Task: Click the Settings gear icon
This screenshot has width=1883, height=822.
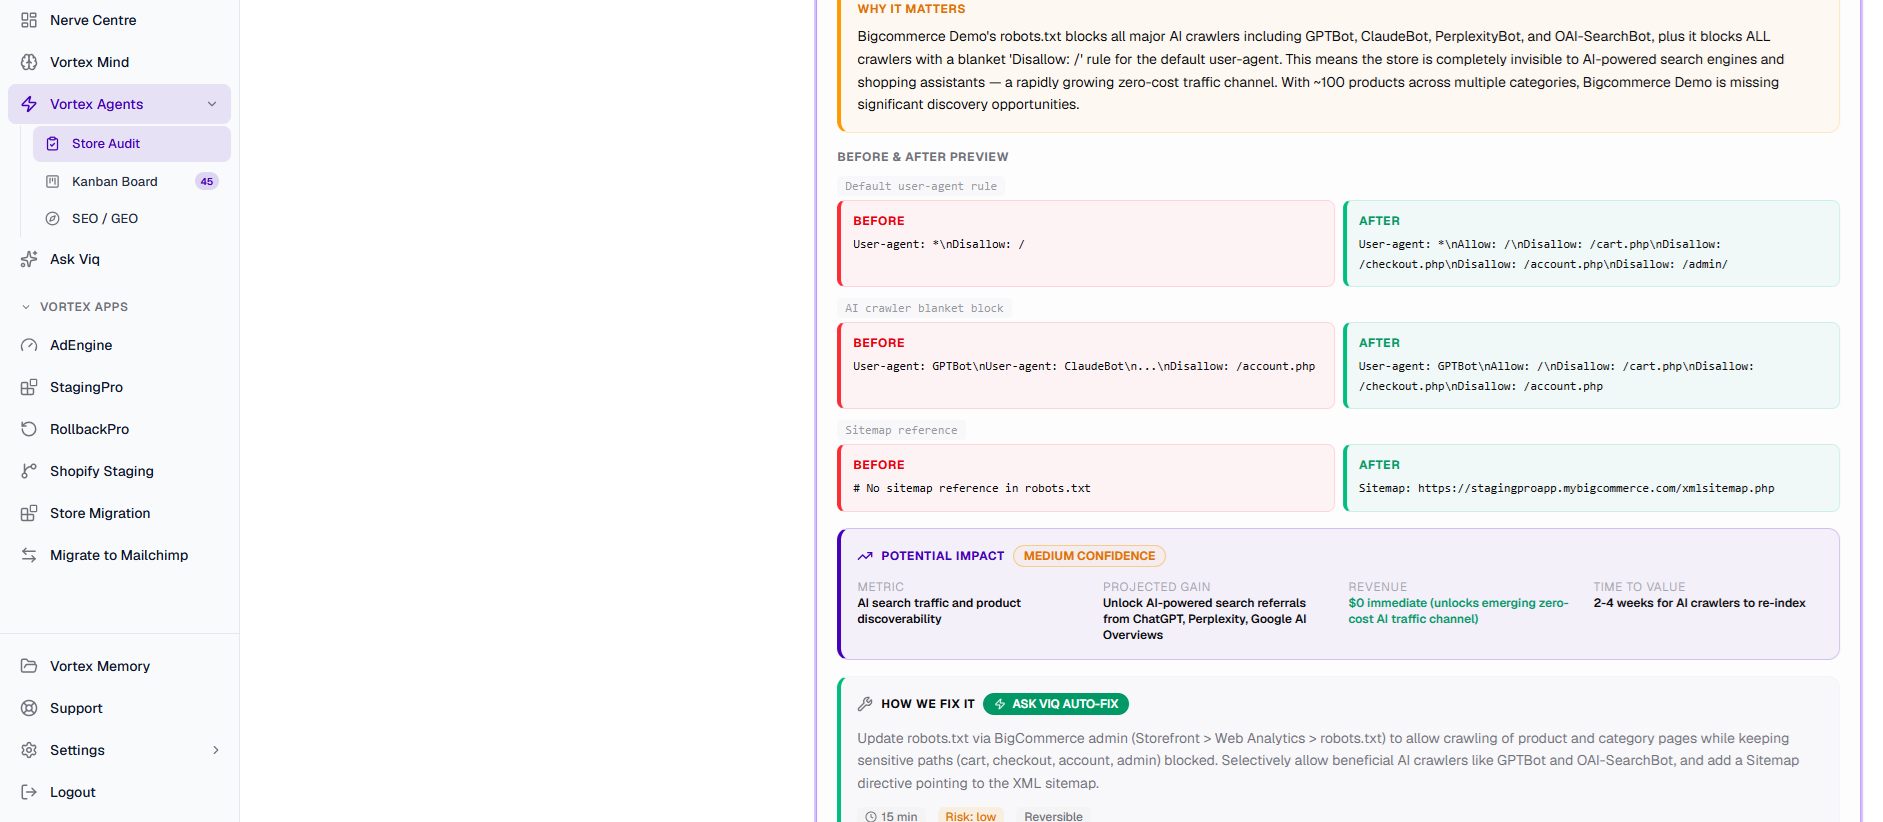Action: [x=29, y=750]
